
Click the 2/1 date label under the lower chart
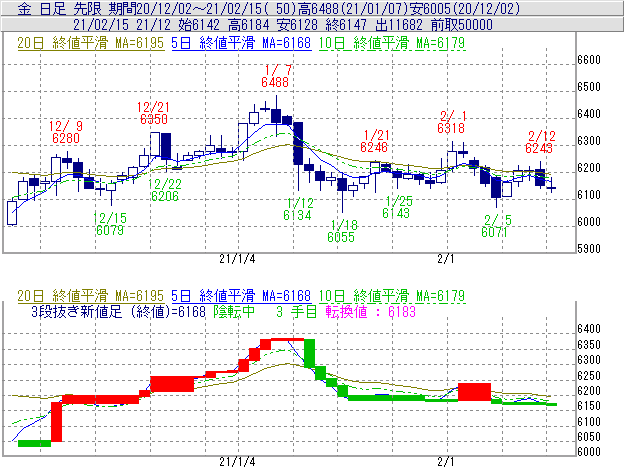tap(446, 462)
